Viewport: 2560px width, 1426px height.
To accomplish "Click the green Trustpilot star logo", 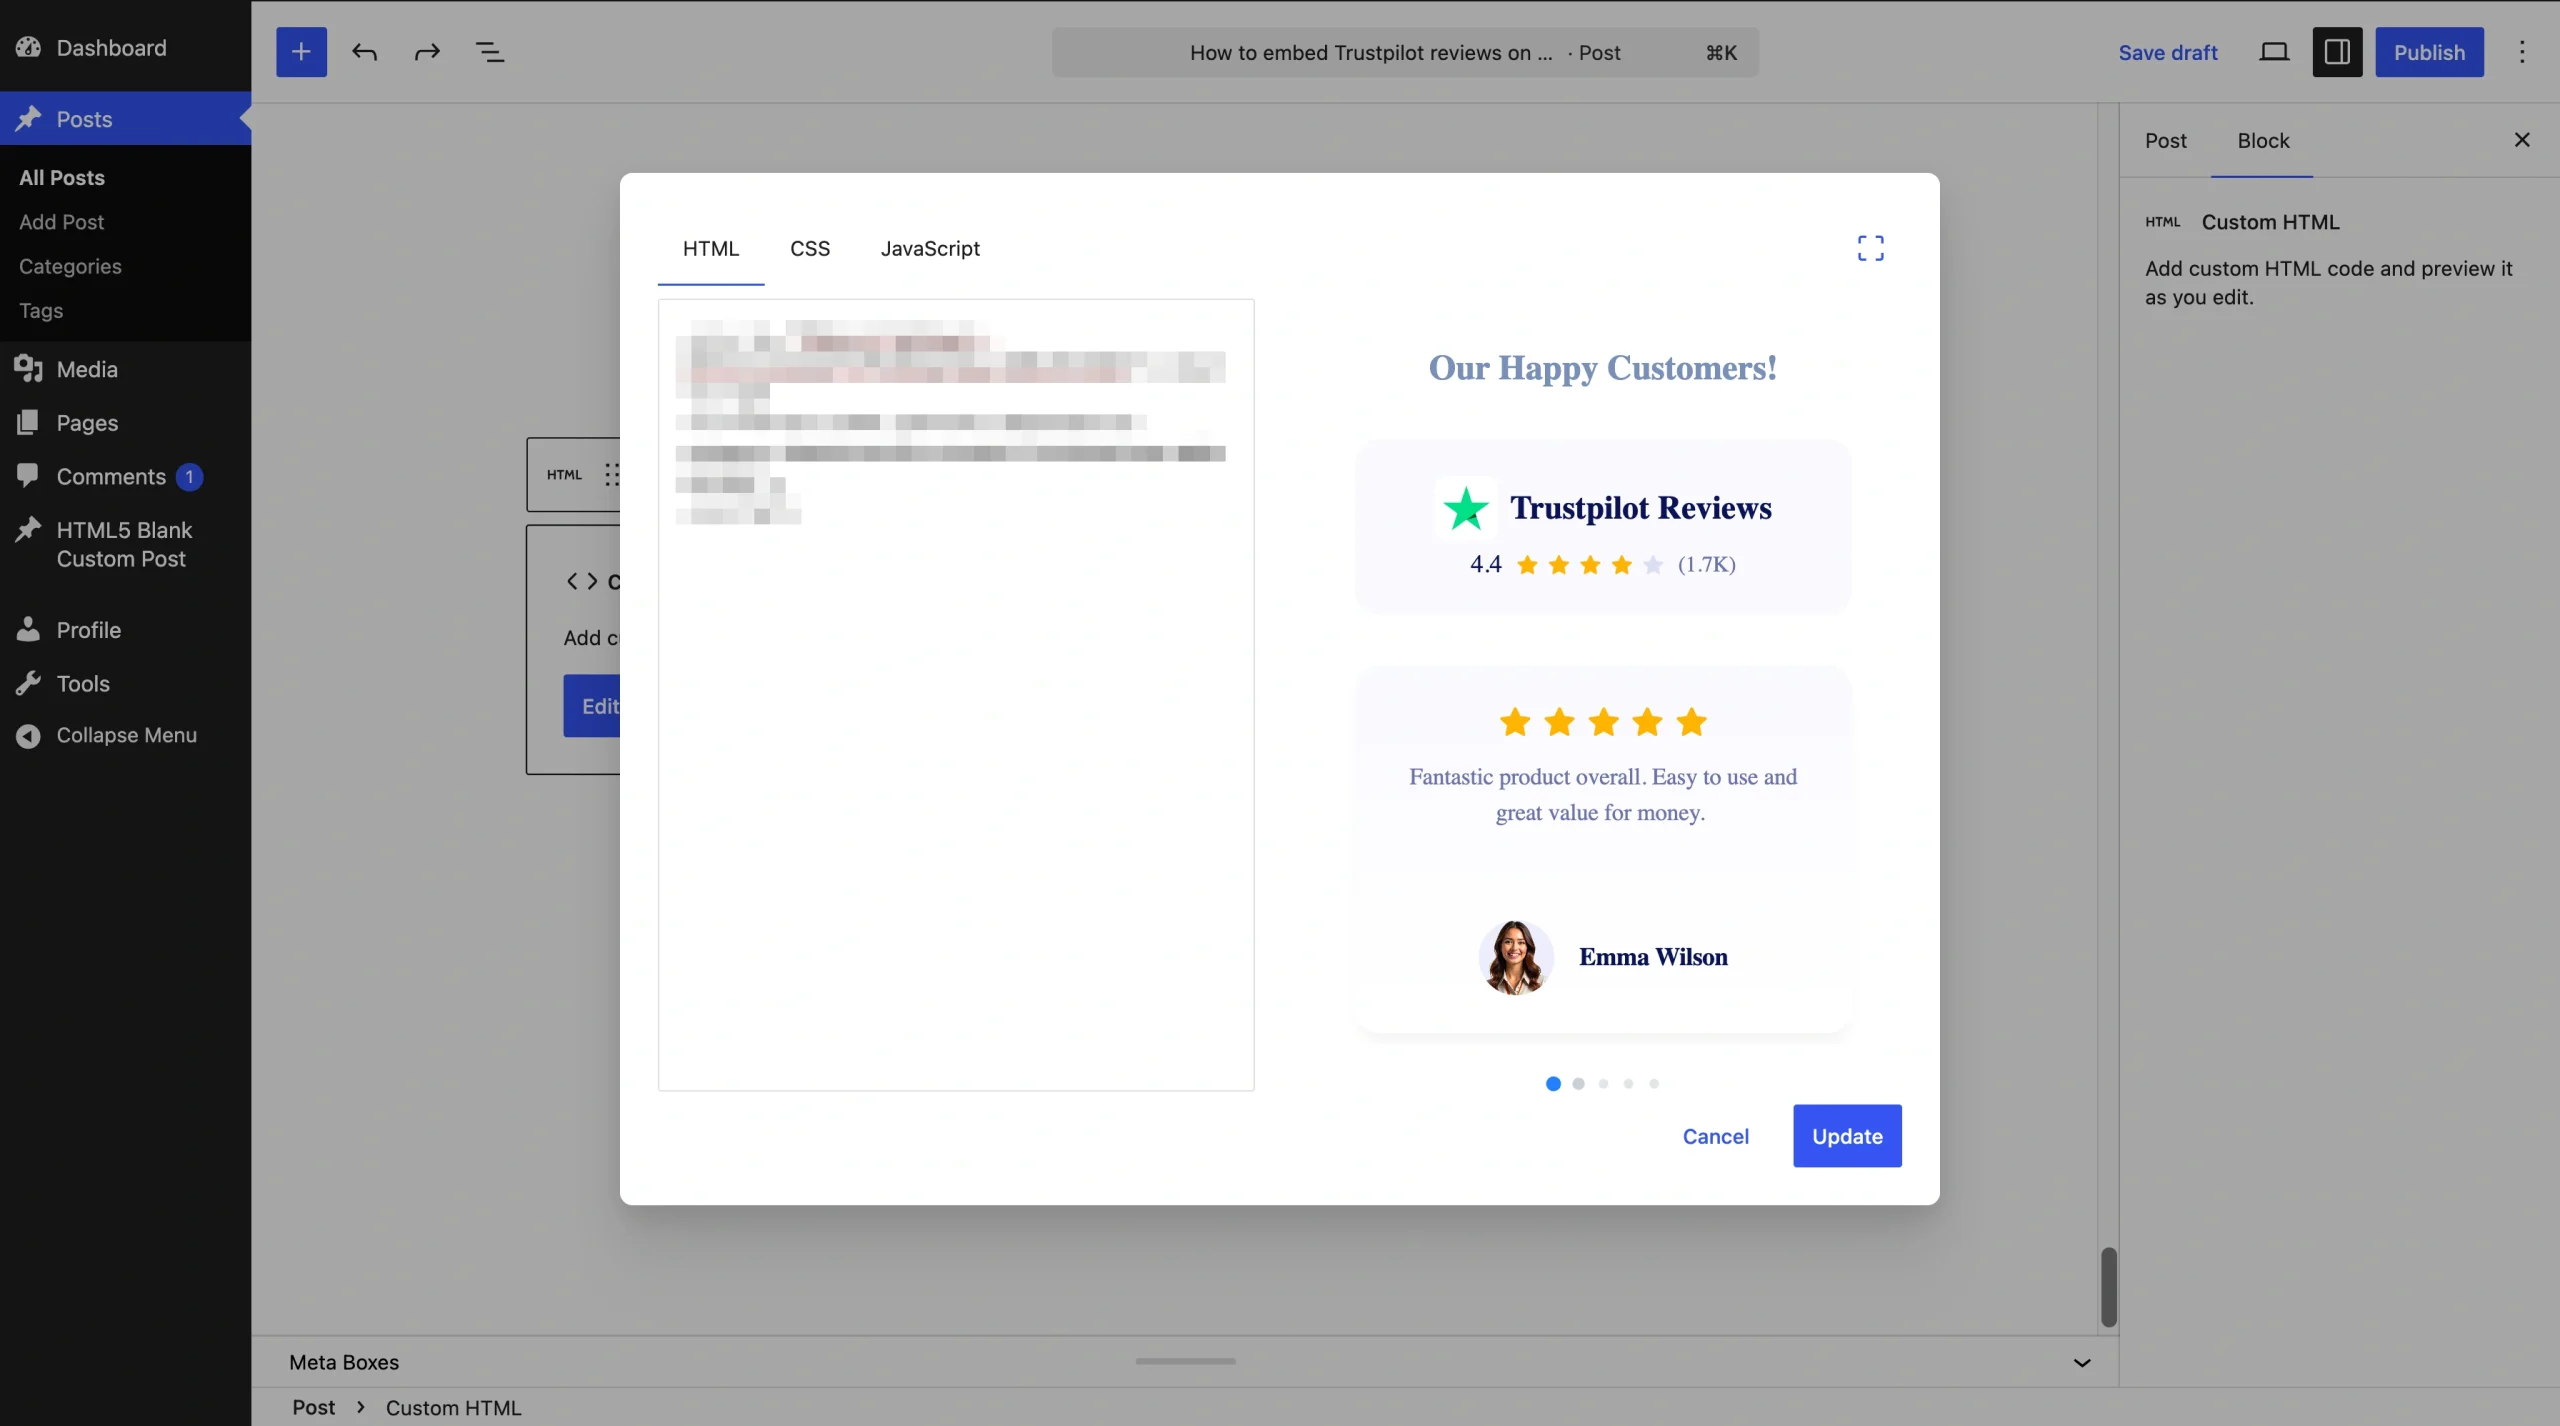I will [1466, 508].
